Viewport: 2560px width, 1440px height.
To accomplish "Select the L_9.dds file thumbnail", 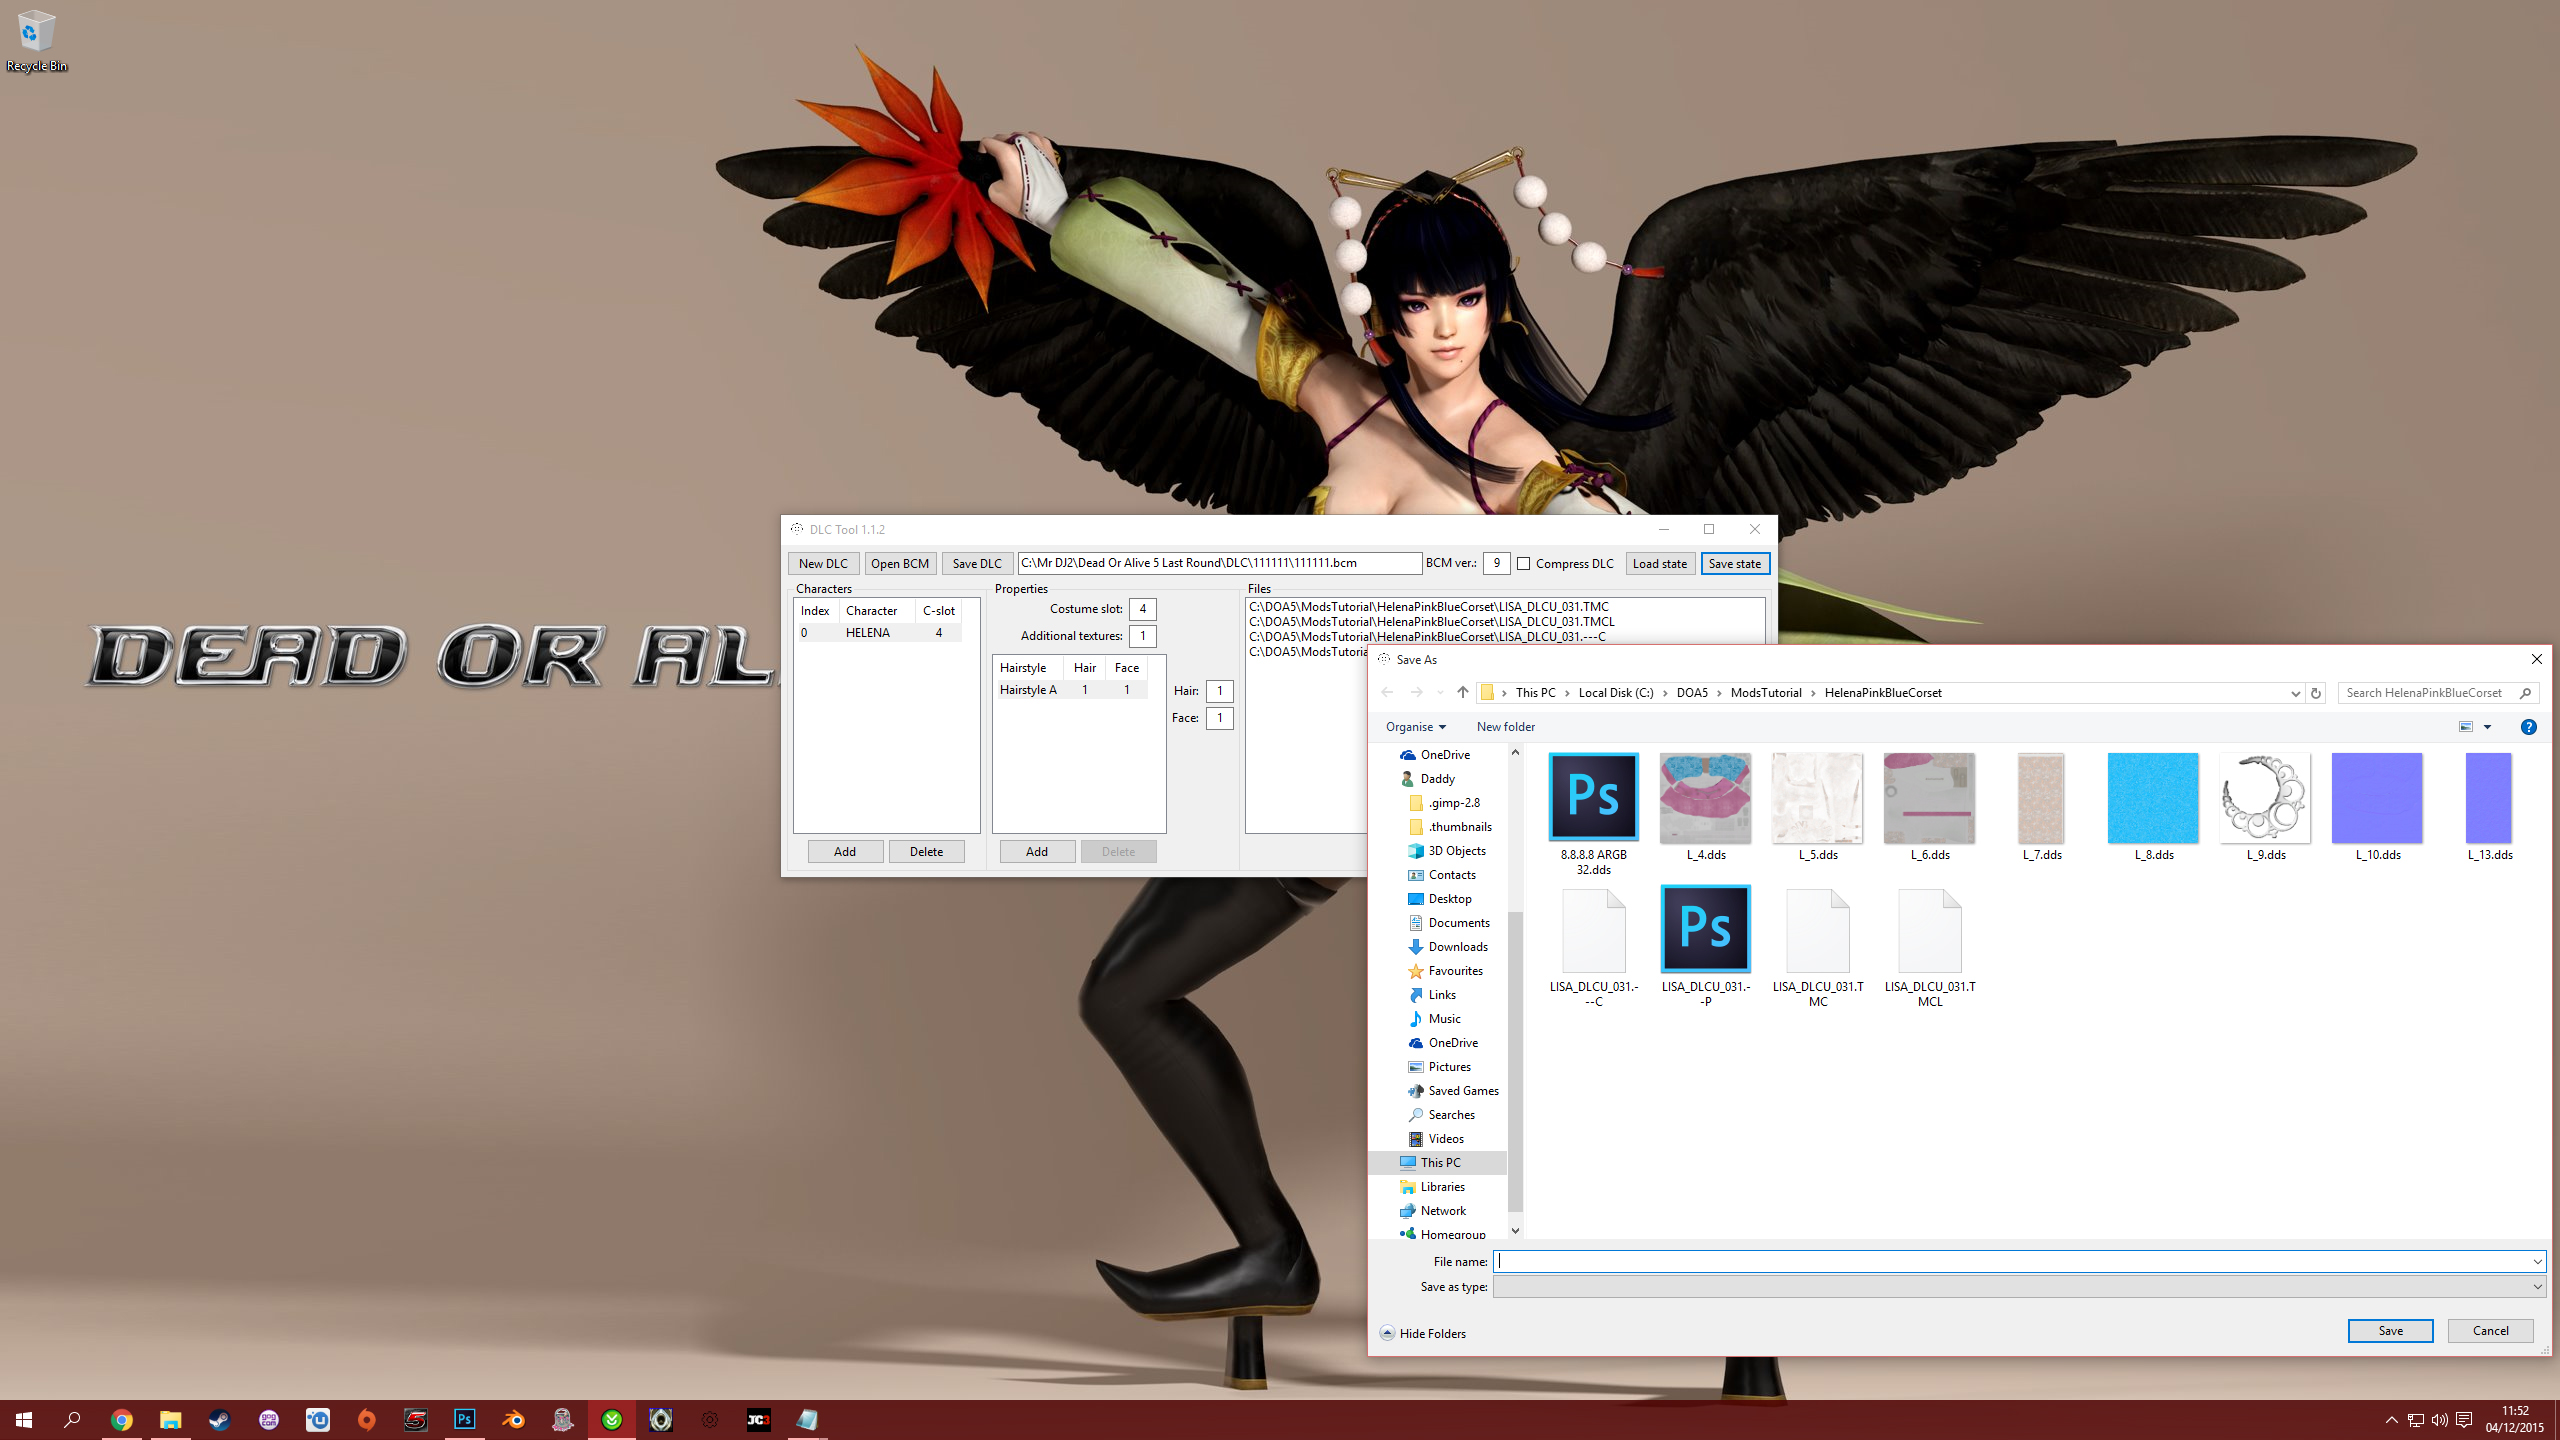I will click(x=2265, y=797).
